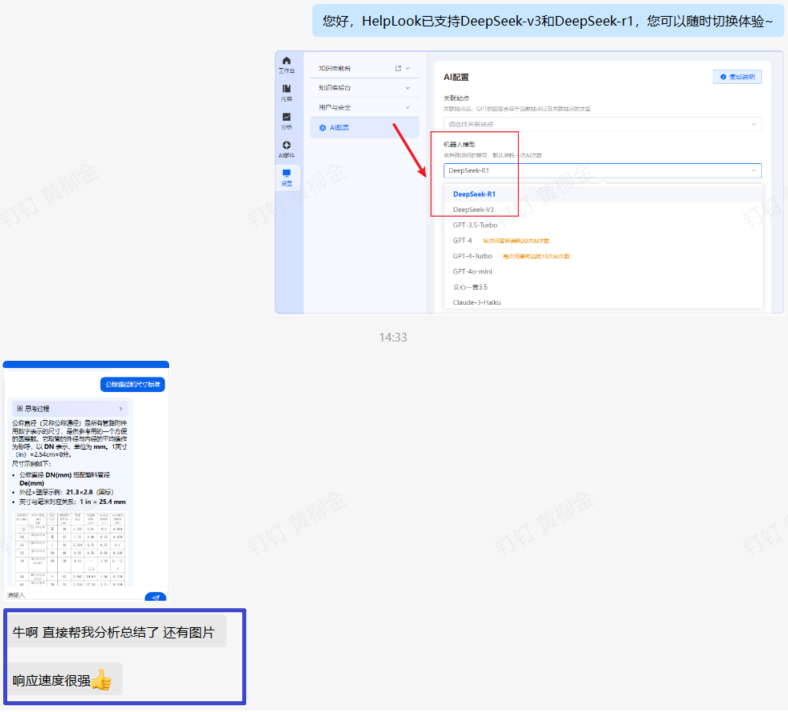Expand the second settings menu row

click(364, 88)
